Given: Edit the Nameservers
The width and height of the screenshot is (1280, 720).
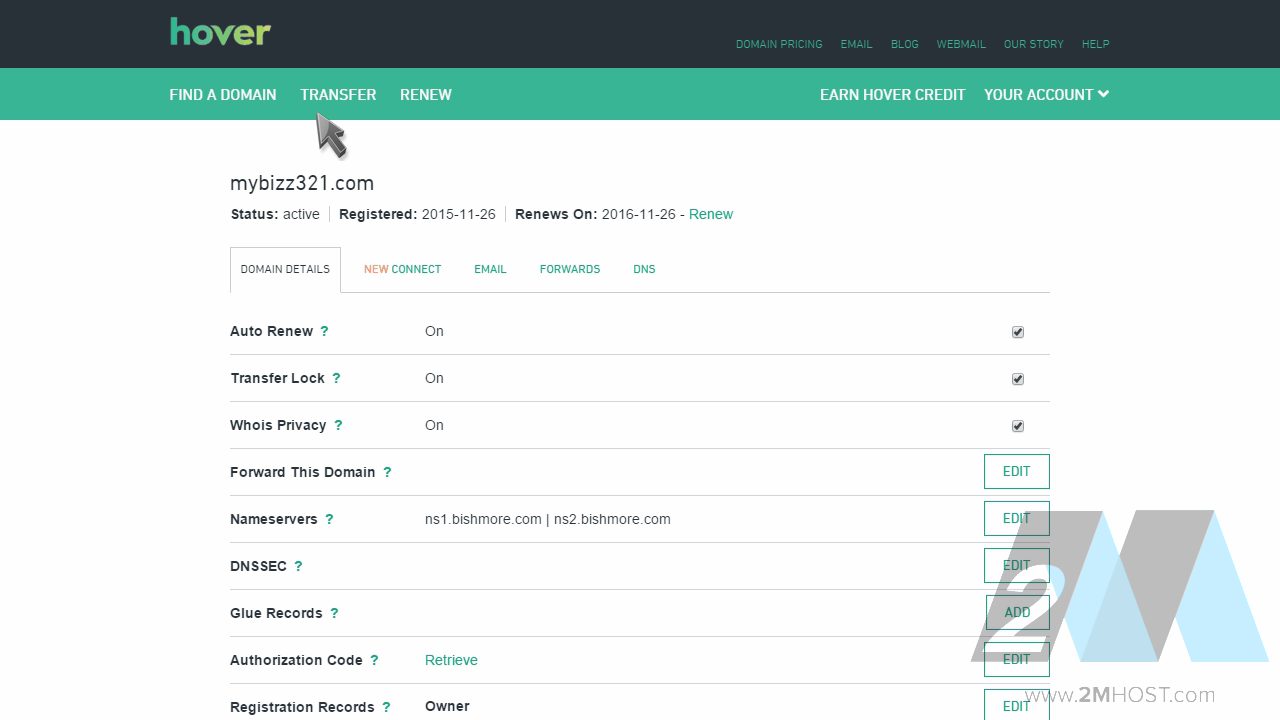Looking at the screenshot, I should coord(1016,519).
